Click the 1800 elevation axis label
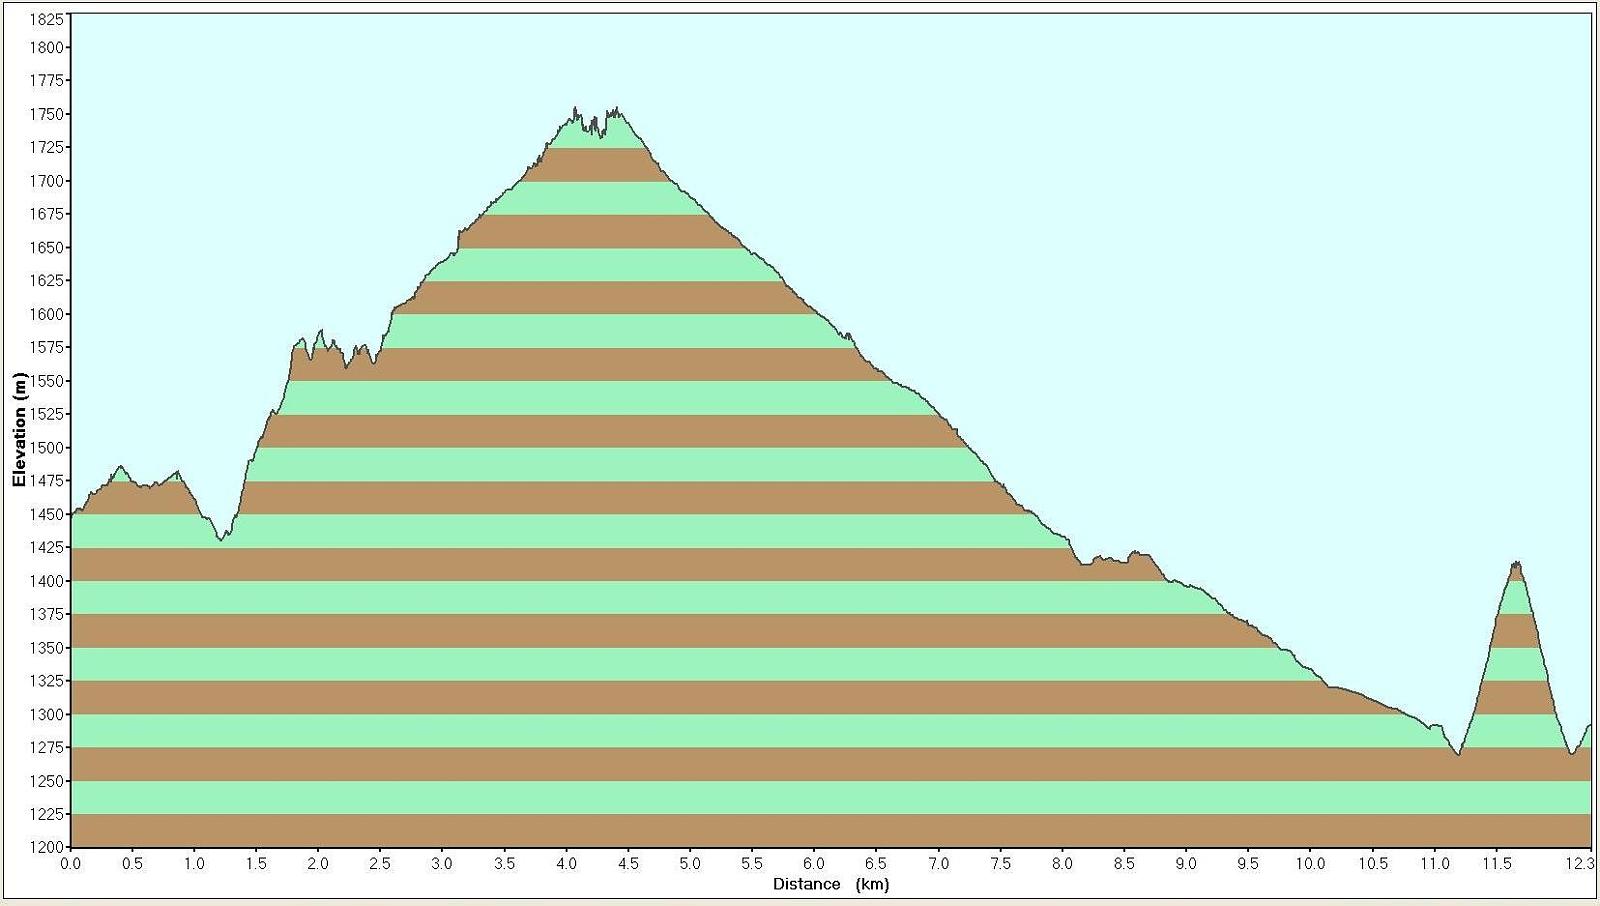This screenshot has width=1600, height=906. click(47, 47)
